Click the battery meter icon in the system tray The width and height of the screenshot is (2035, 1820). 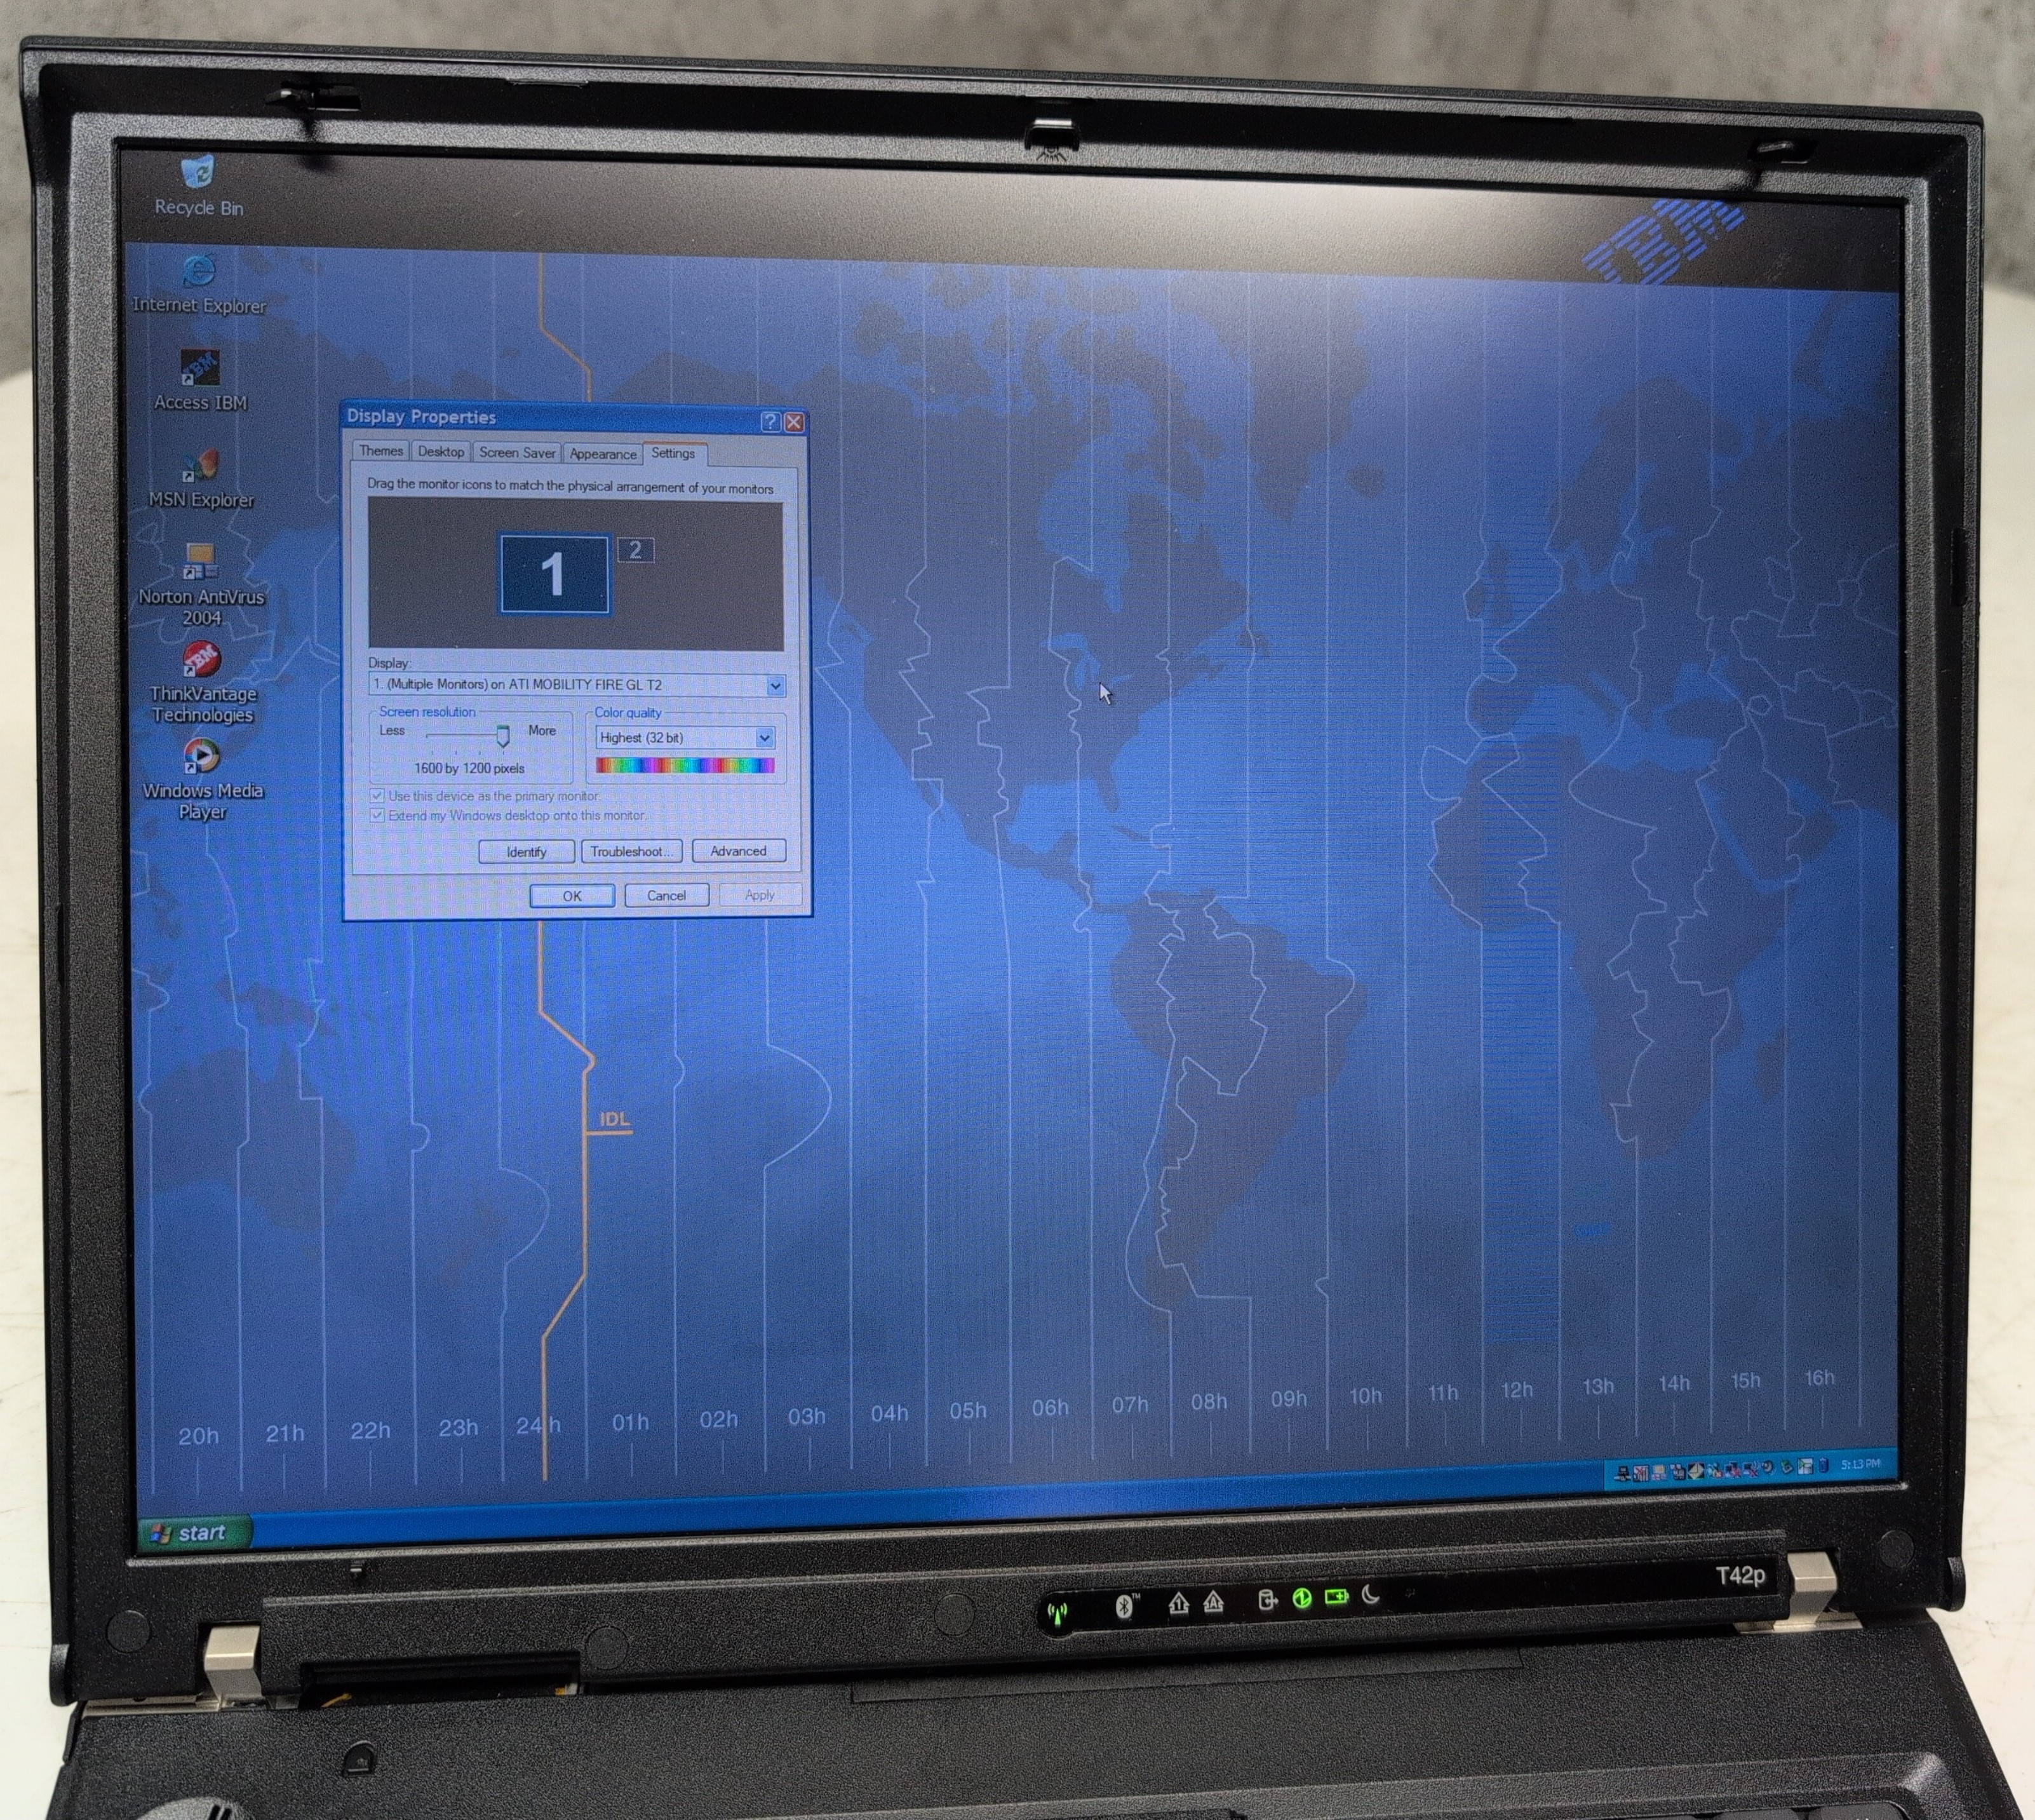click(x=1823, y=1466)
